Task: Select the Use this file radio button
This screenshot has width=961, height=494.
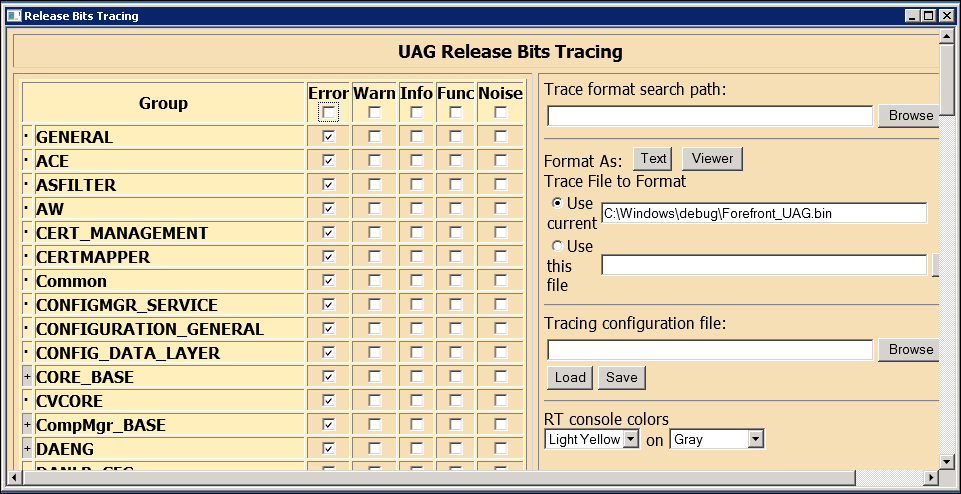Action: tap(557, 246)
